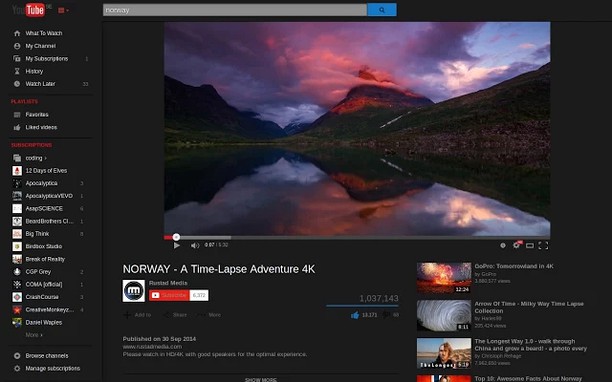The image size is (612, 382).
Task: Click the search field containing norway
Action: [x=235, y=10]
